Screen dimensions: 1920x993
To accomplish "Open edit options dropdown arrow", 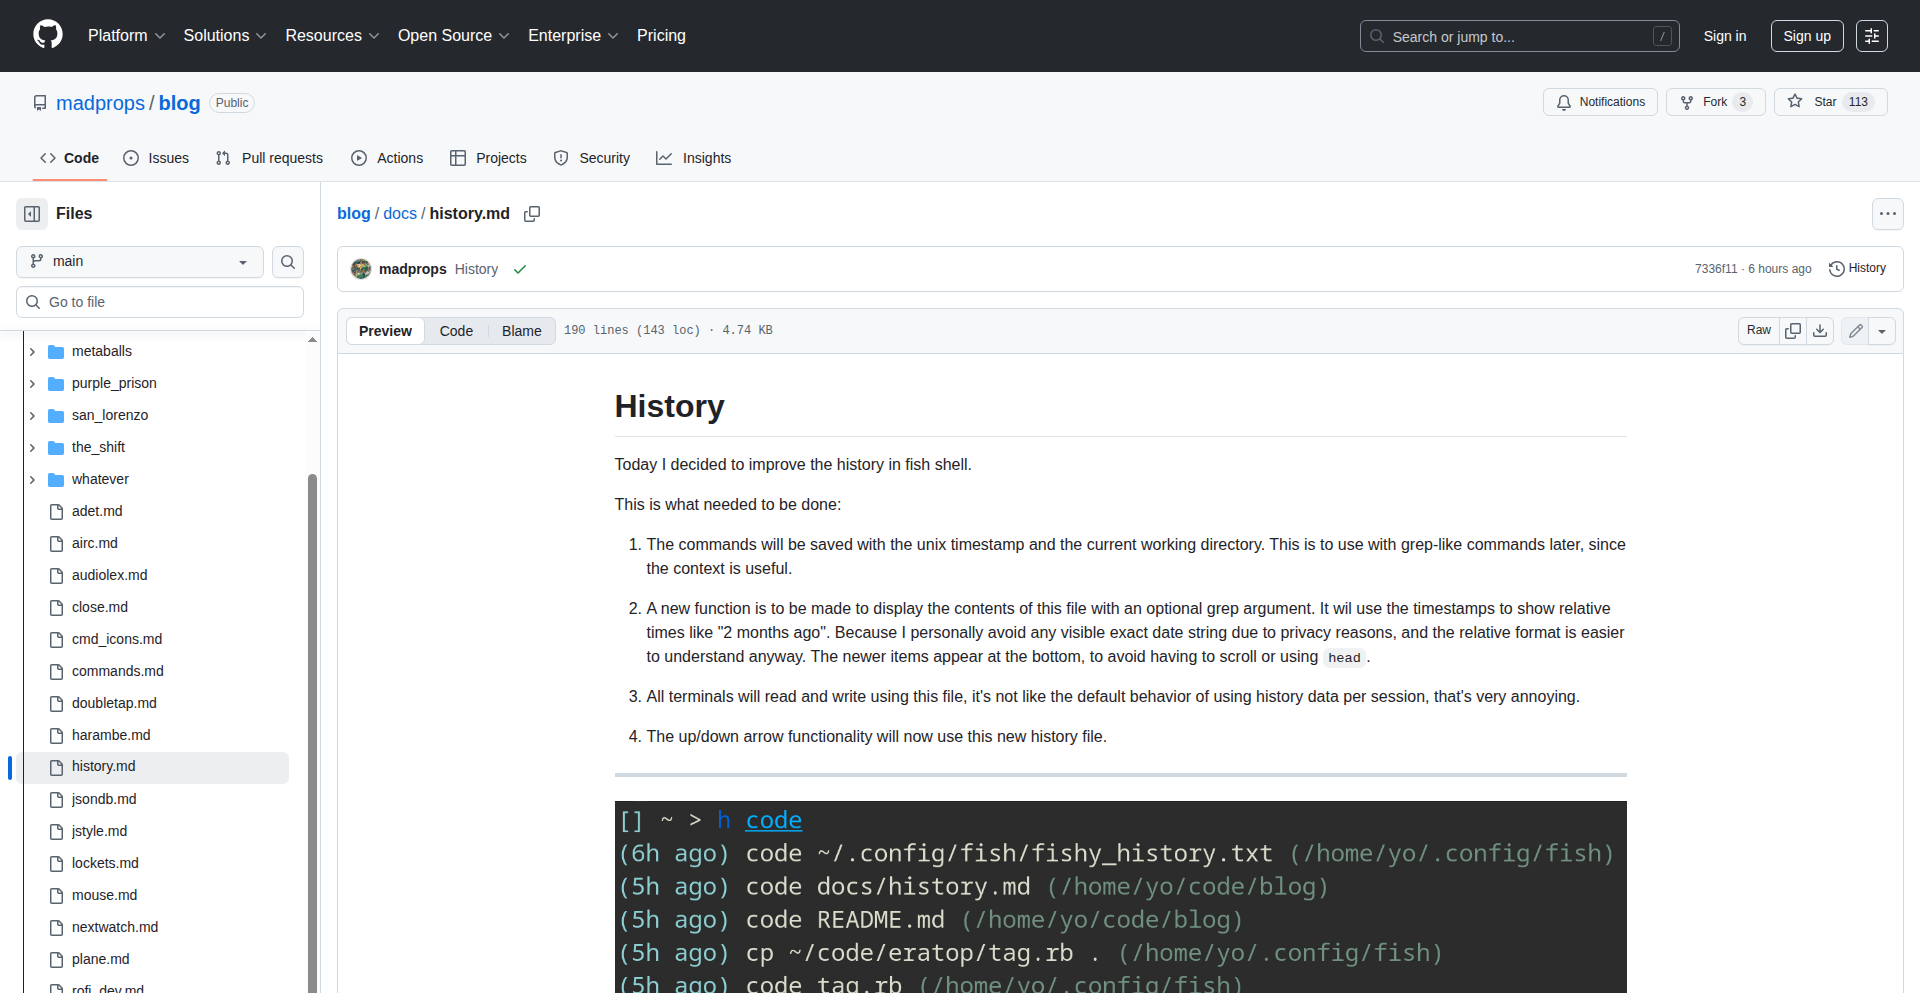I will tap(1882, 331).
